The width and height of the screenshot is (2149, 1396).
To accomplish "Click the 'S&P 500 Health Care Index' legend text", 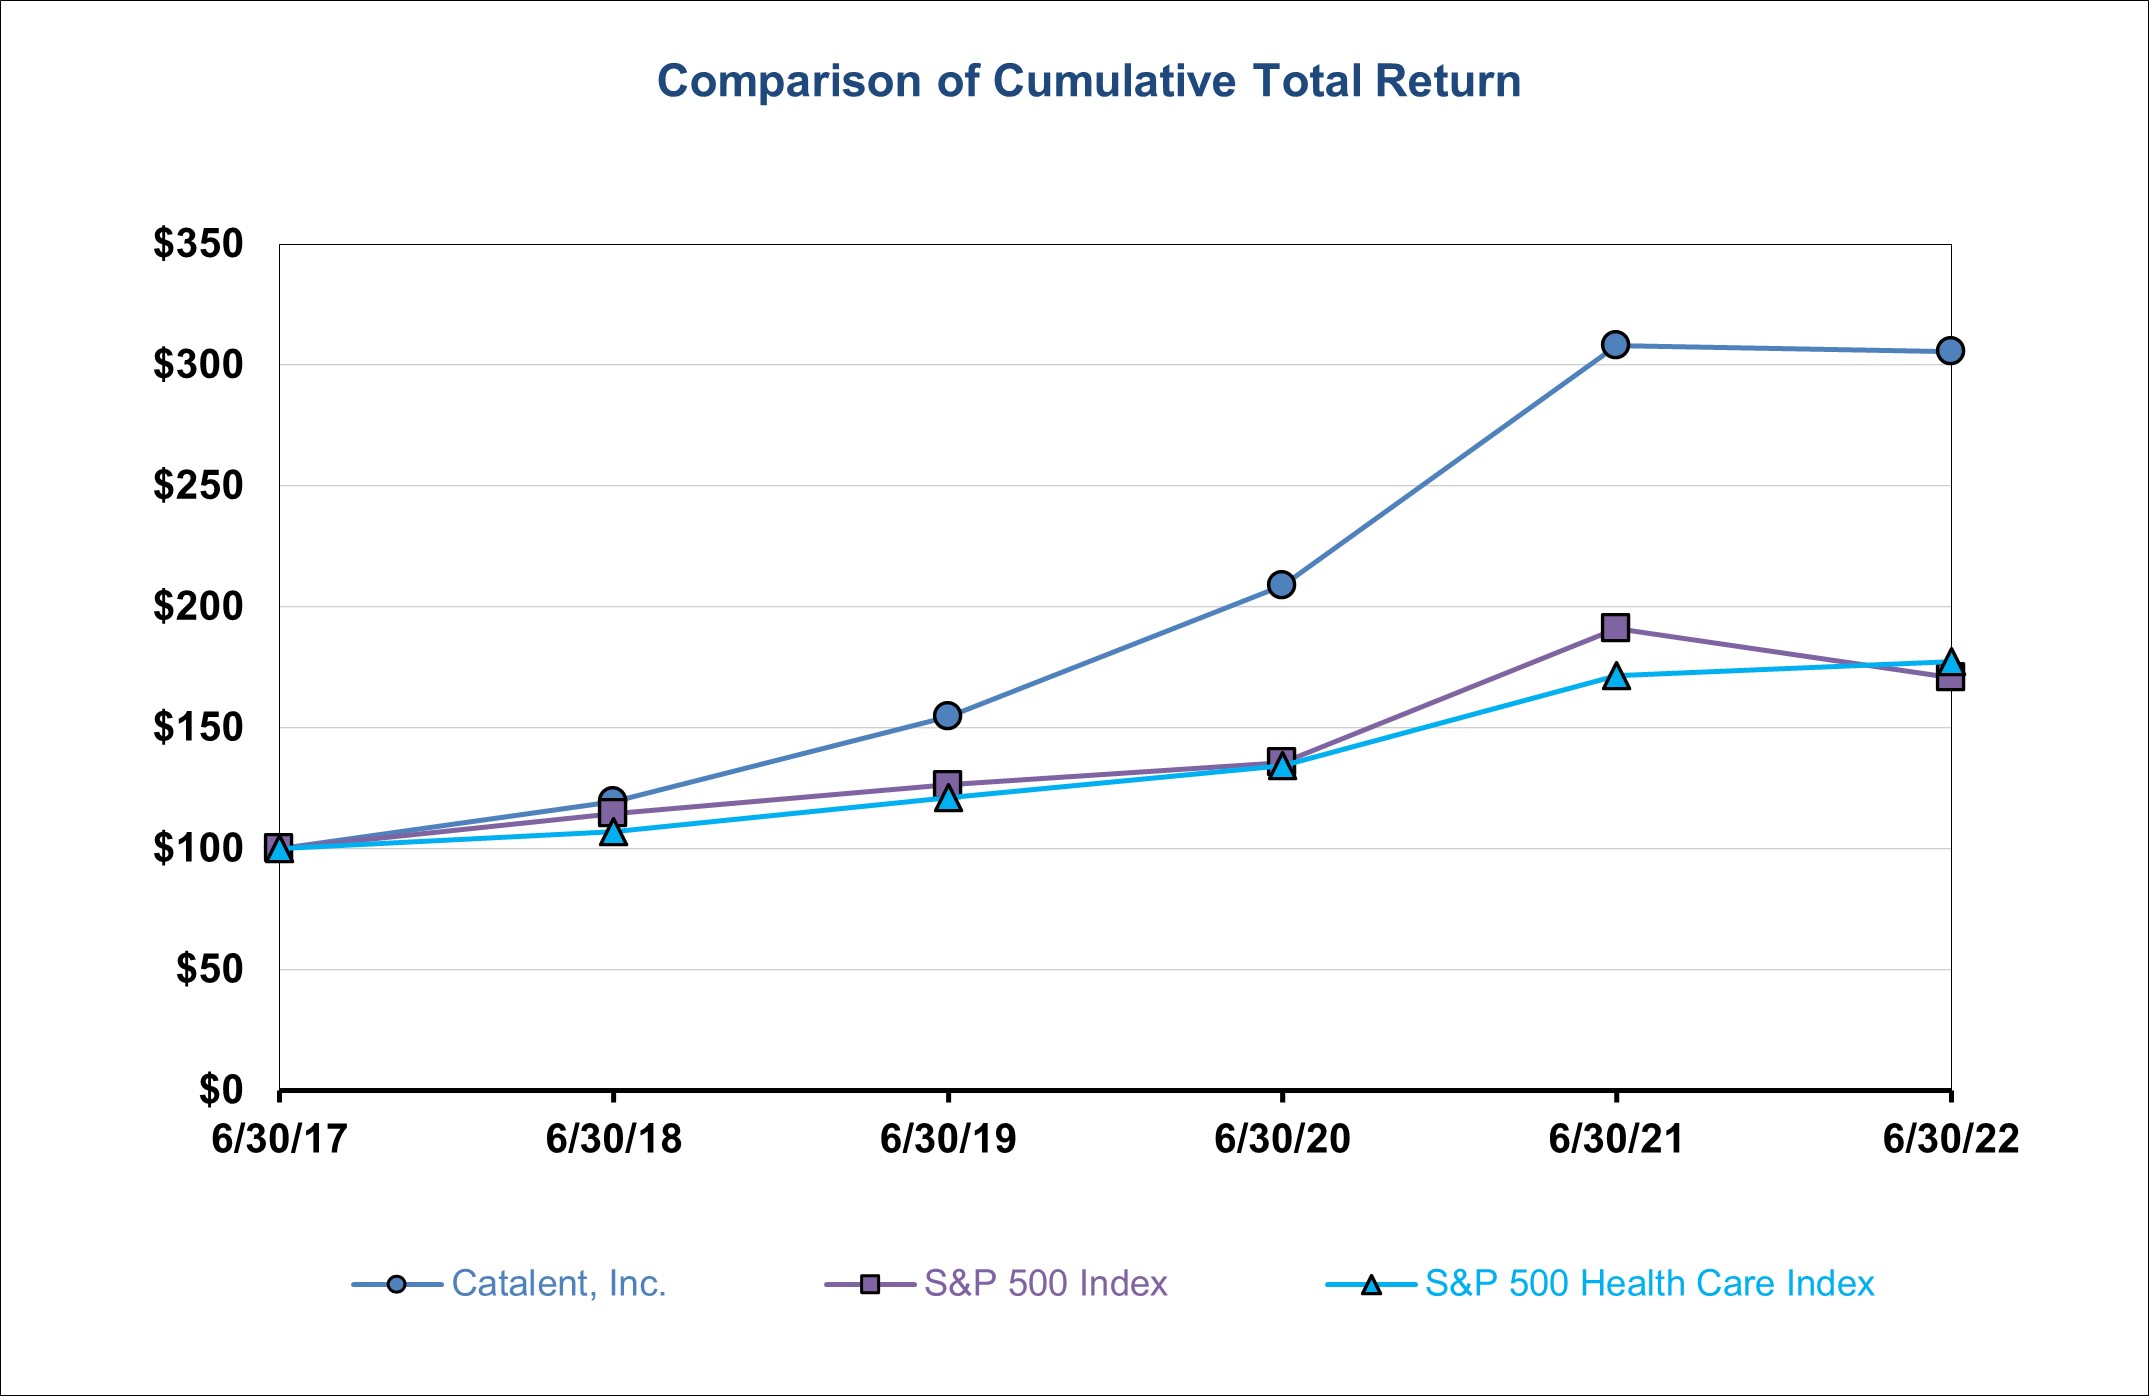I will [1649, 1283].
